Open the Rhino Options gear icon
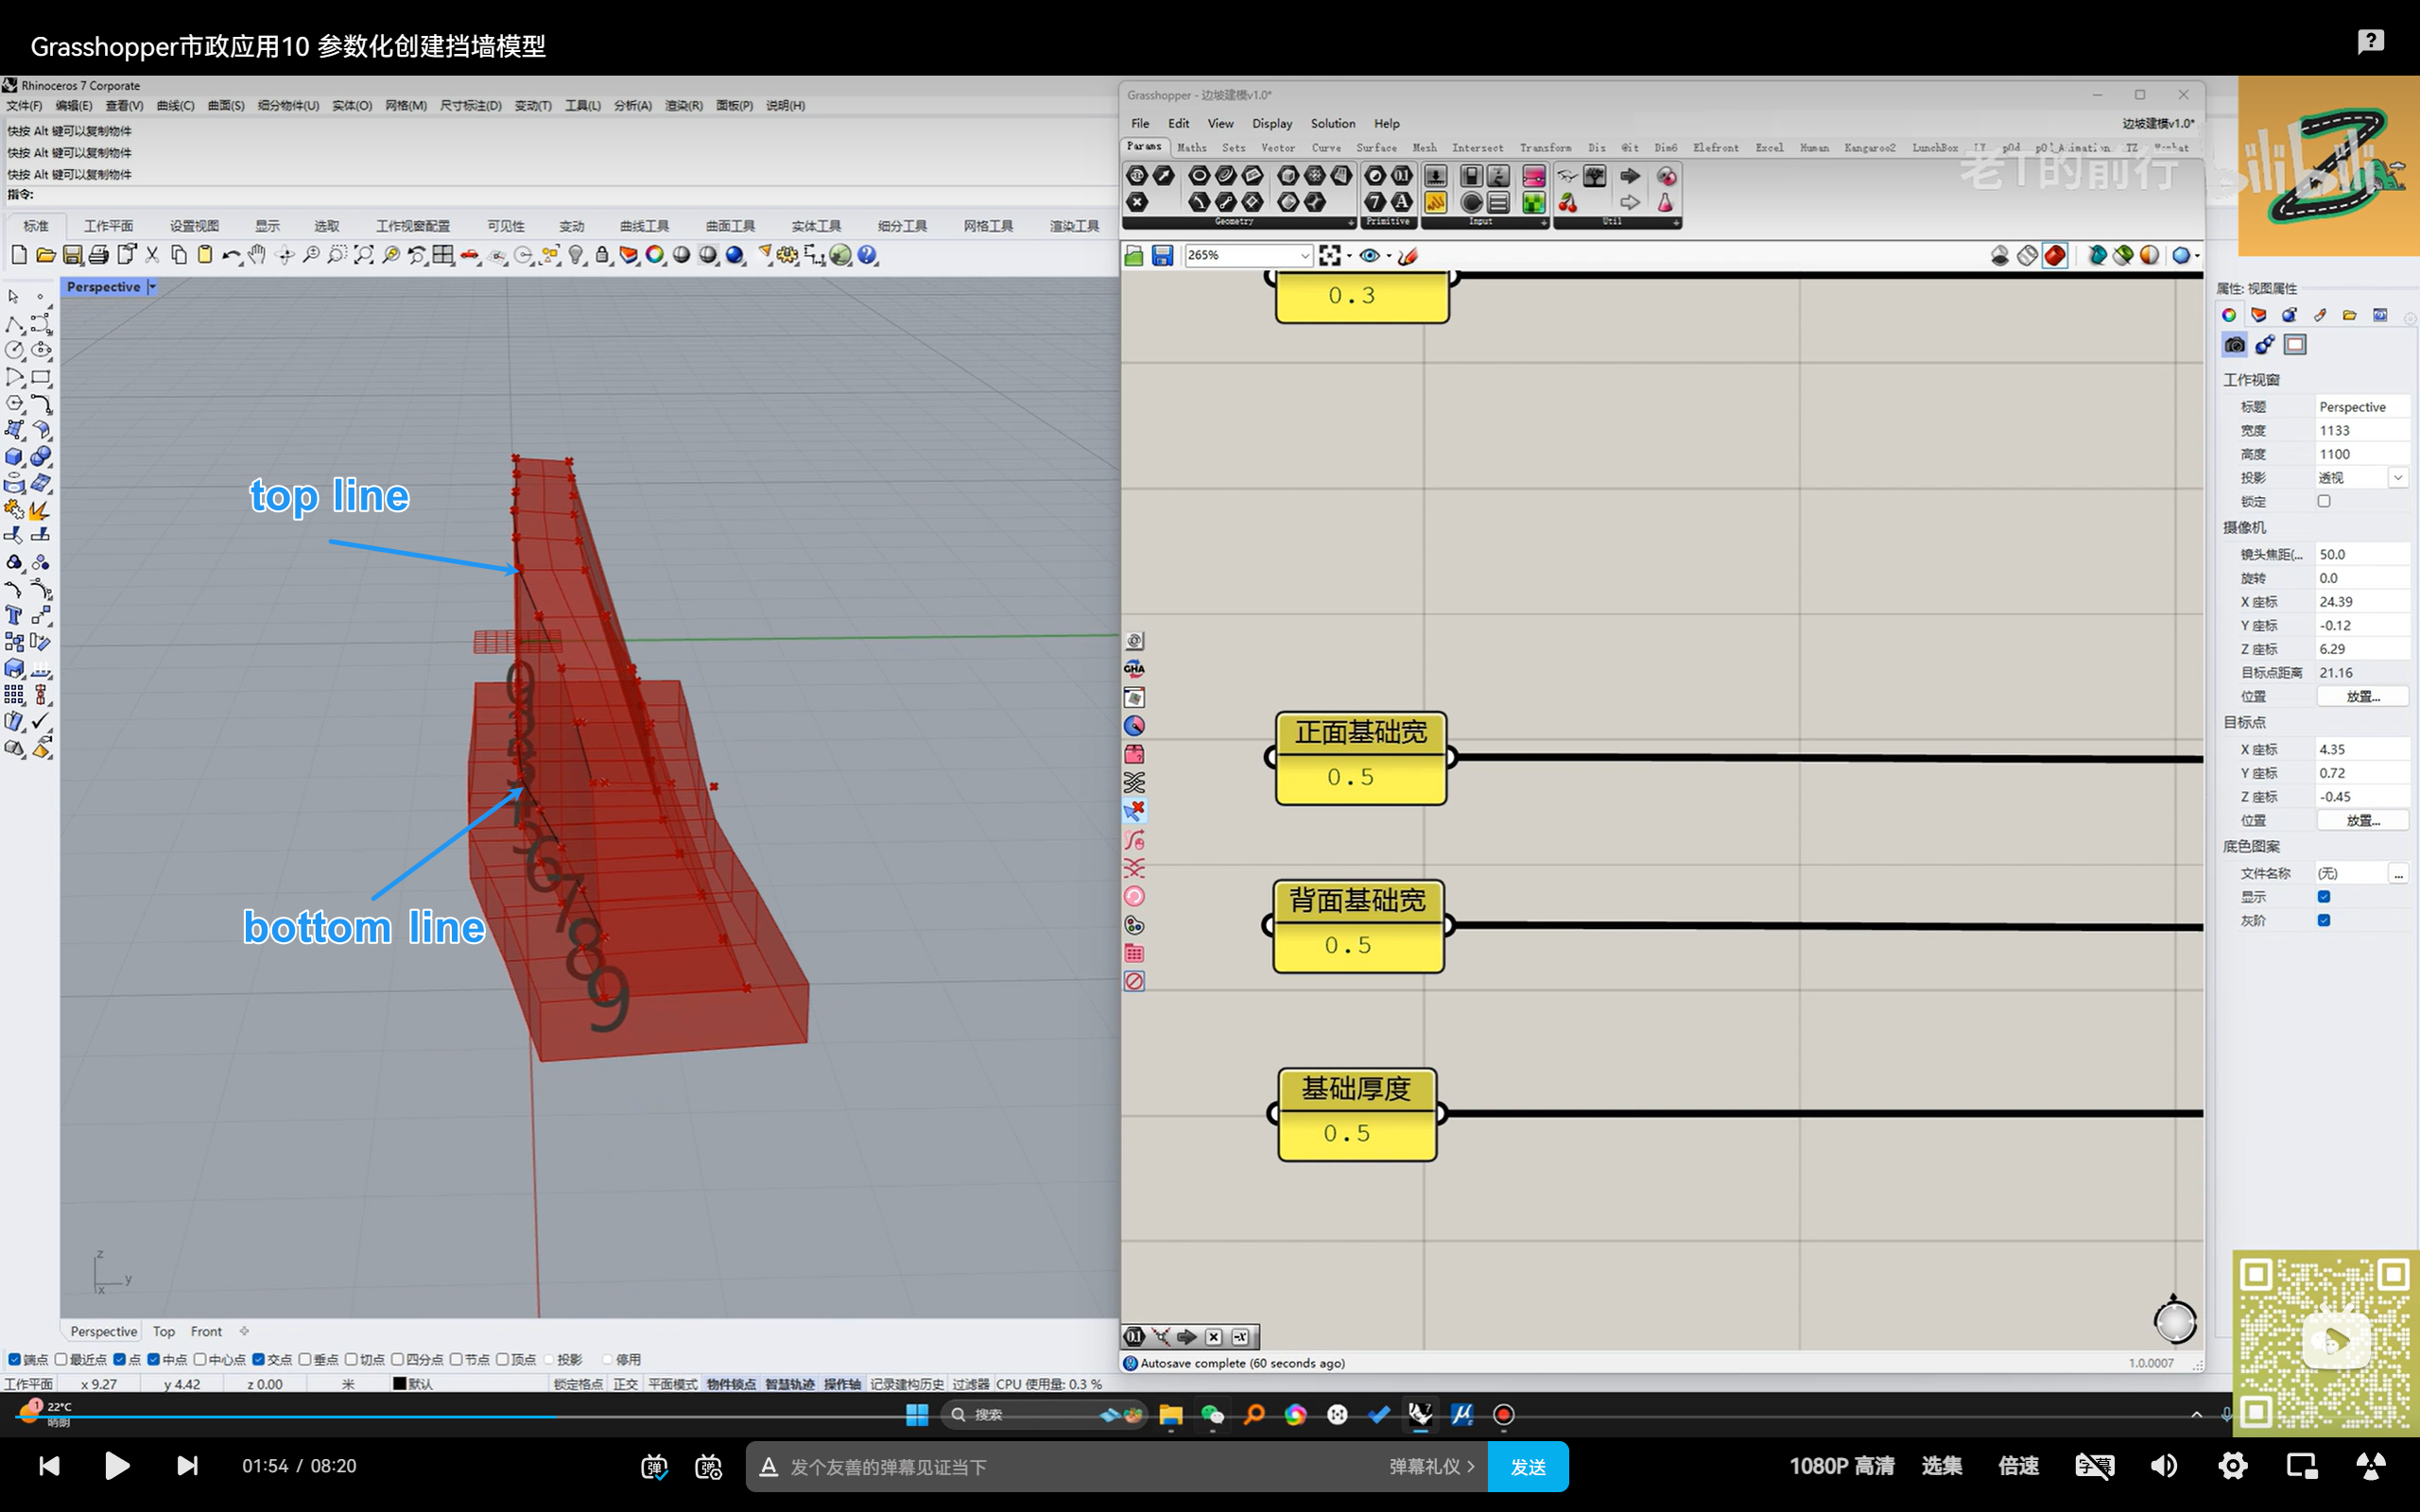The width and height of the screenshot is (2420, 1512). (x=787, y=255)
